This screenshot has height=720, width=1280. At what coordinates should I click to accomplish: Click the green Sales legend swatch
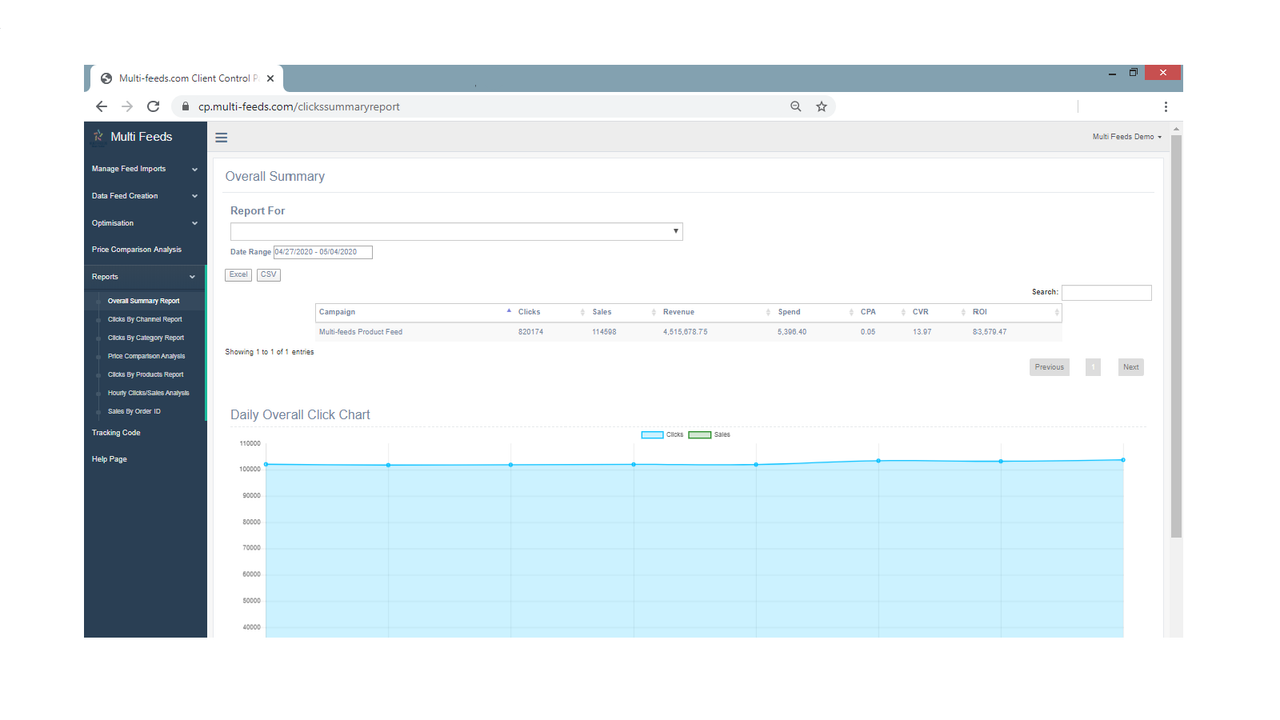pos(700,434)
